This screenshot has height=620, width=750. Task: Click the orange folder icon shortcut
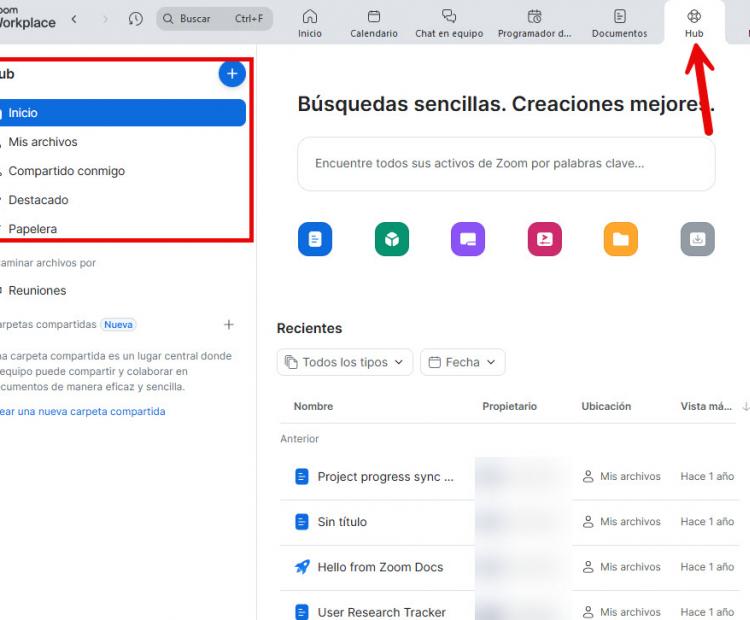(x=621, y=239)
